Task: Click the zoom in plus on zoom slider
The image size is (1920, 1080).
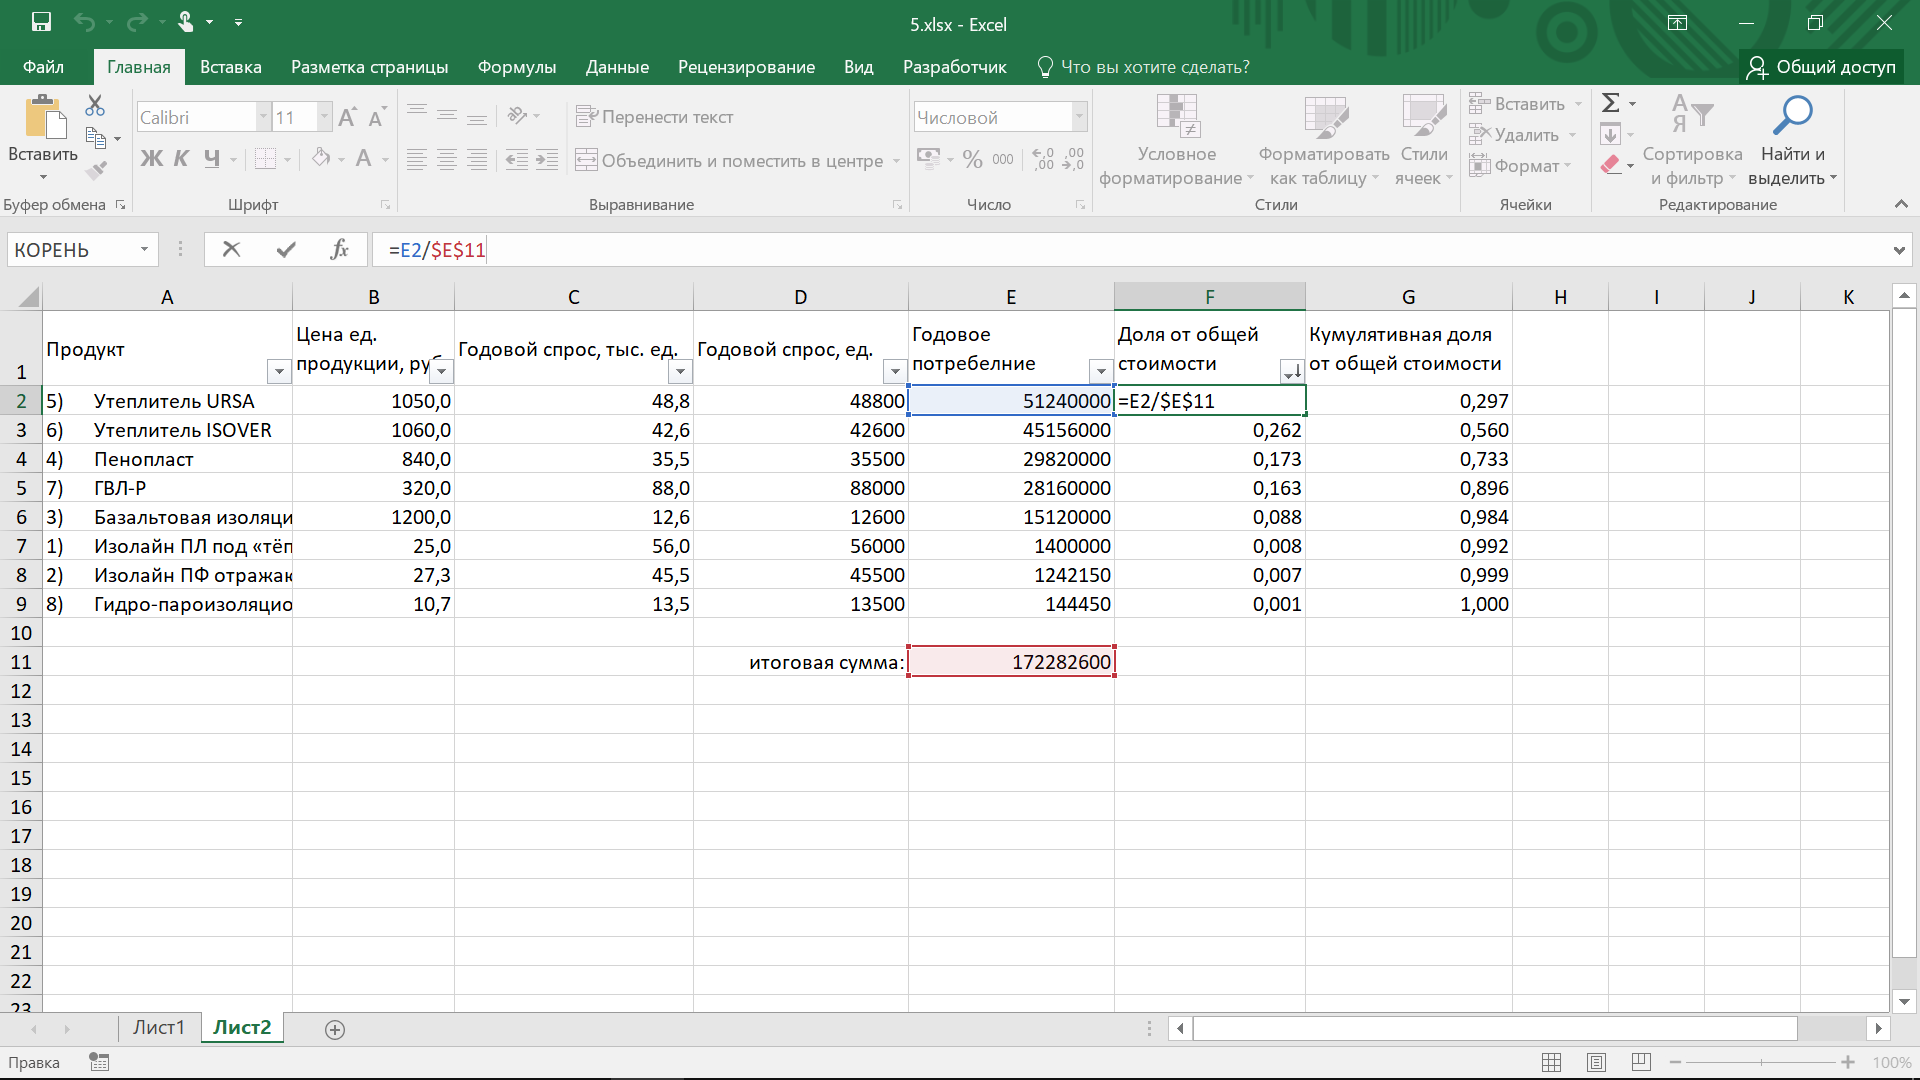Action: point(1848,1062)
